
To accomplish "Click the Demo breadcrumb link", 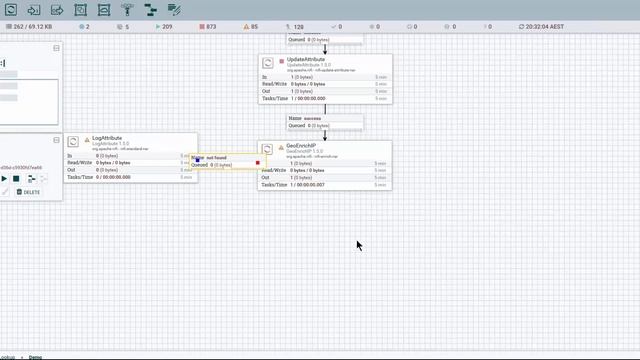I will coord(36,357).
